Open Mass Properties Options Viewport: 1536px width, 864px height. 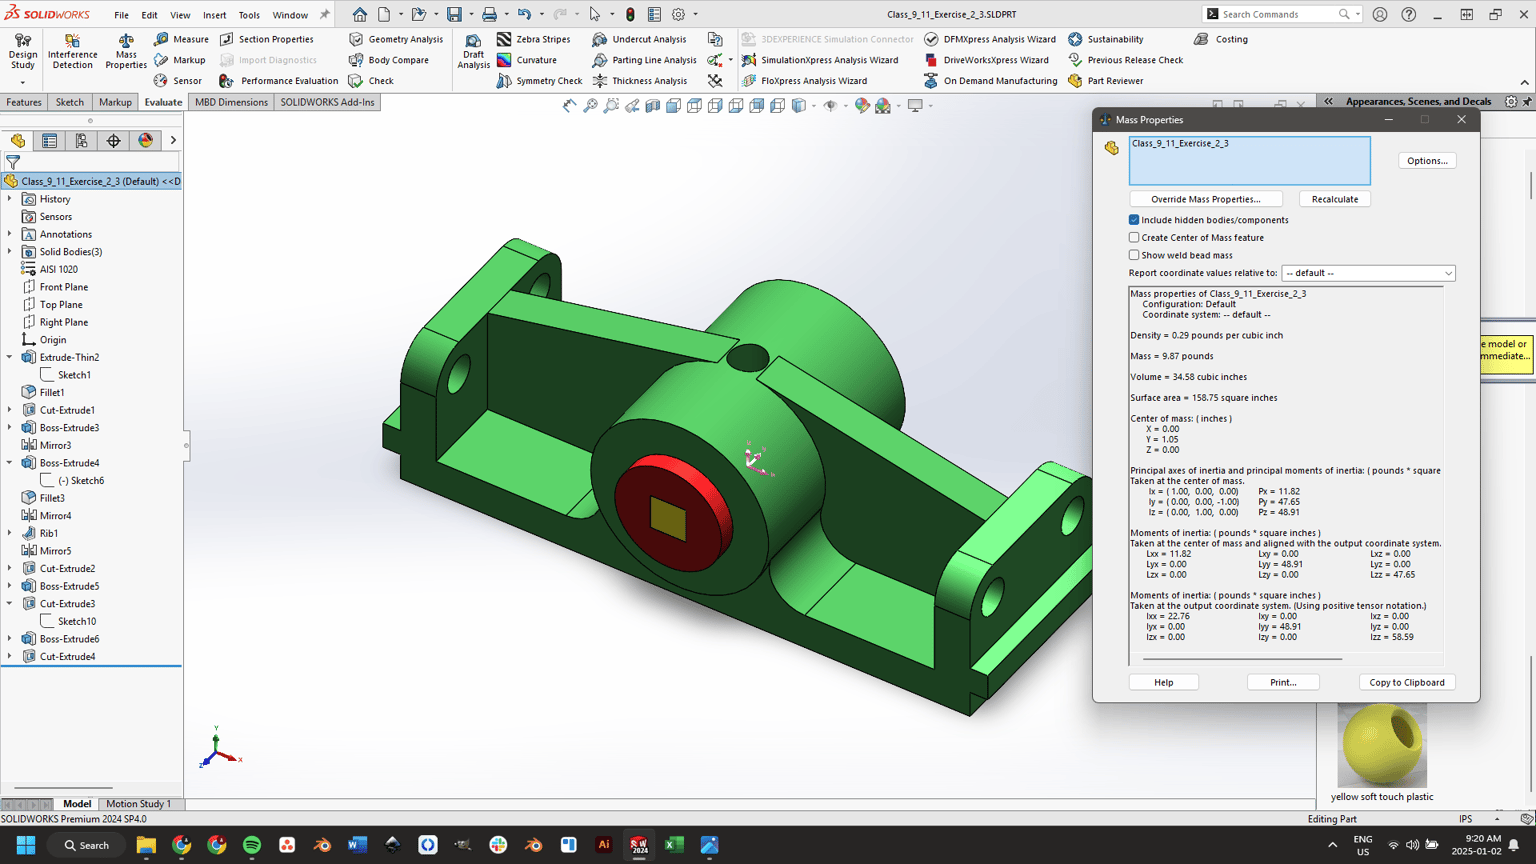(1427, 161)
